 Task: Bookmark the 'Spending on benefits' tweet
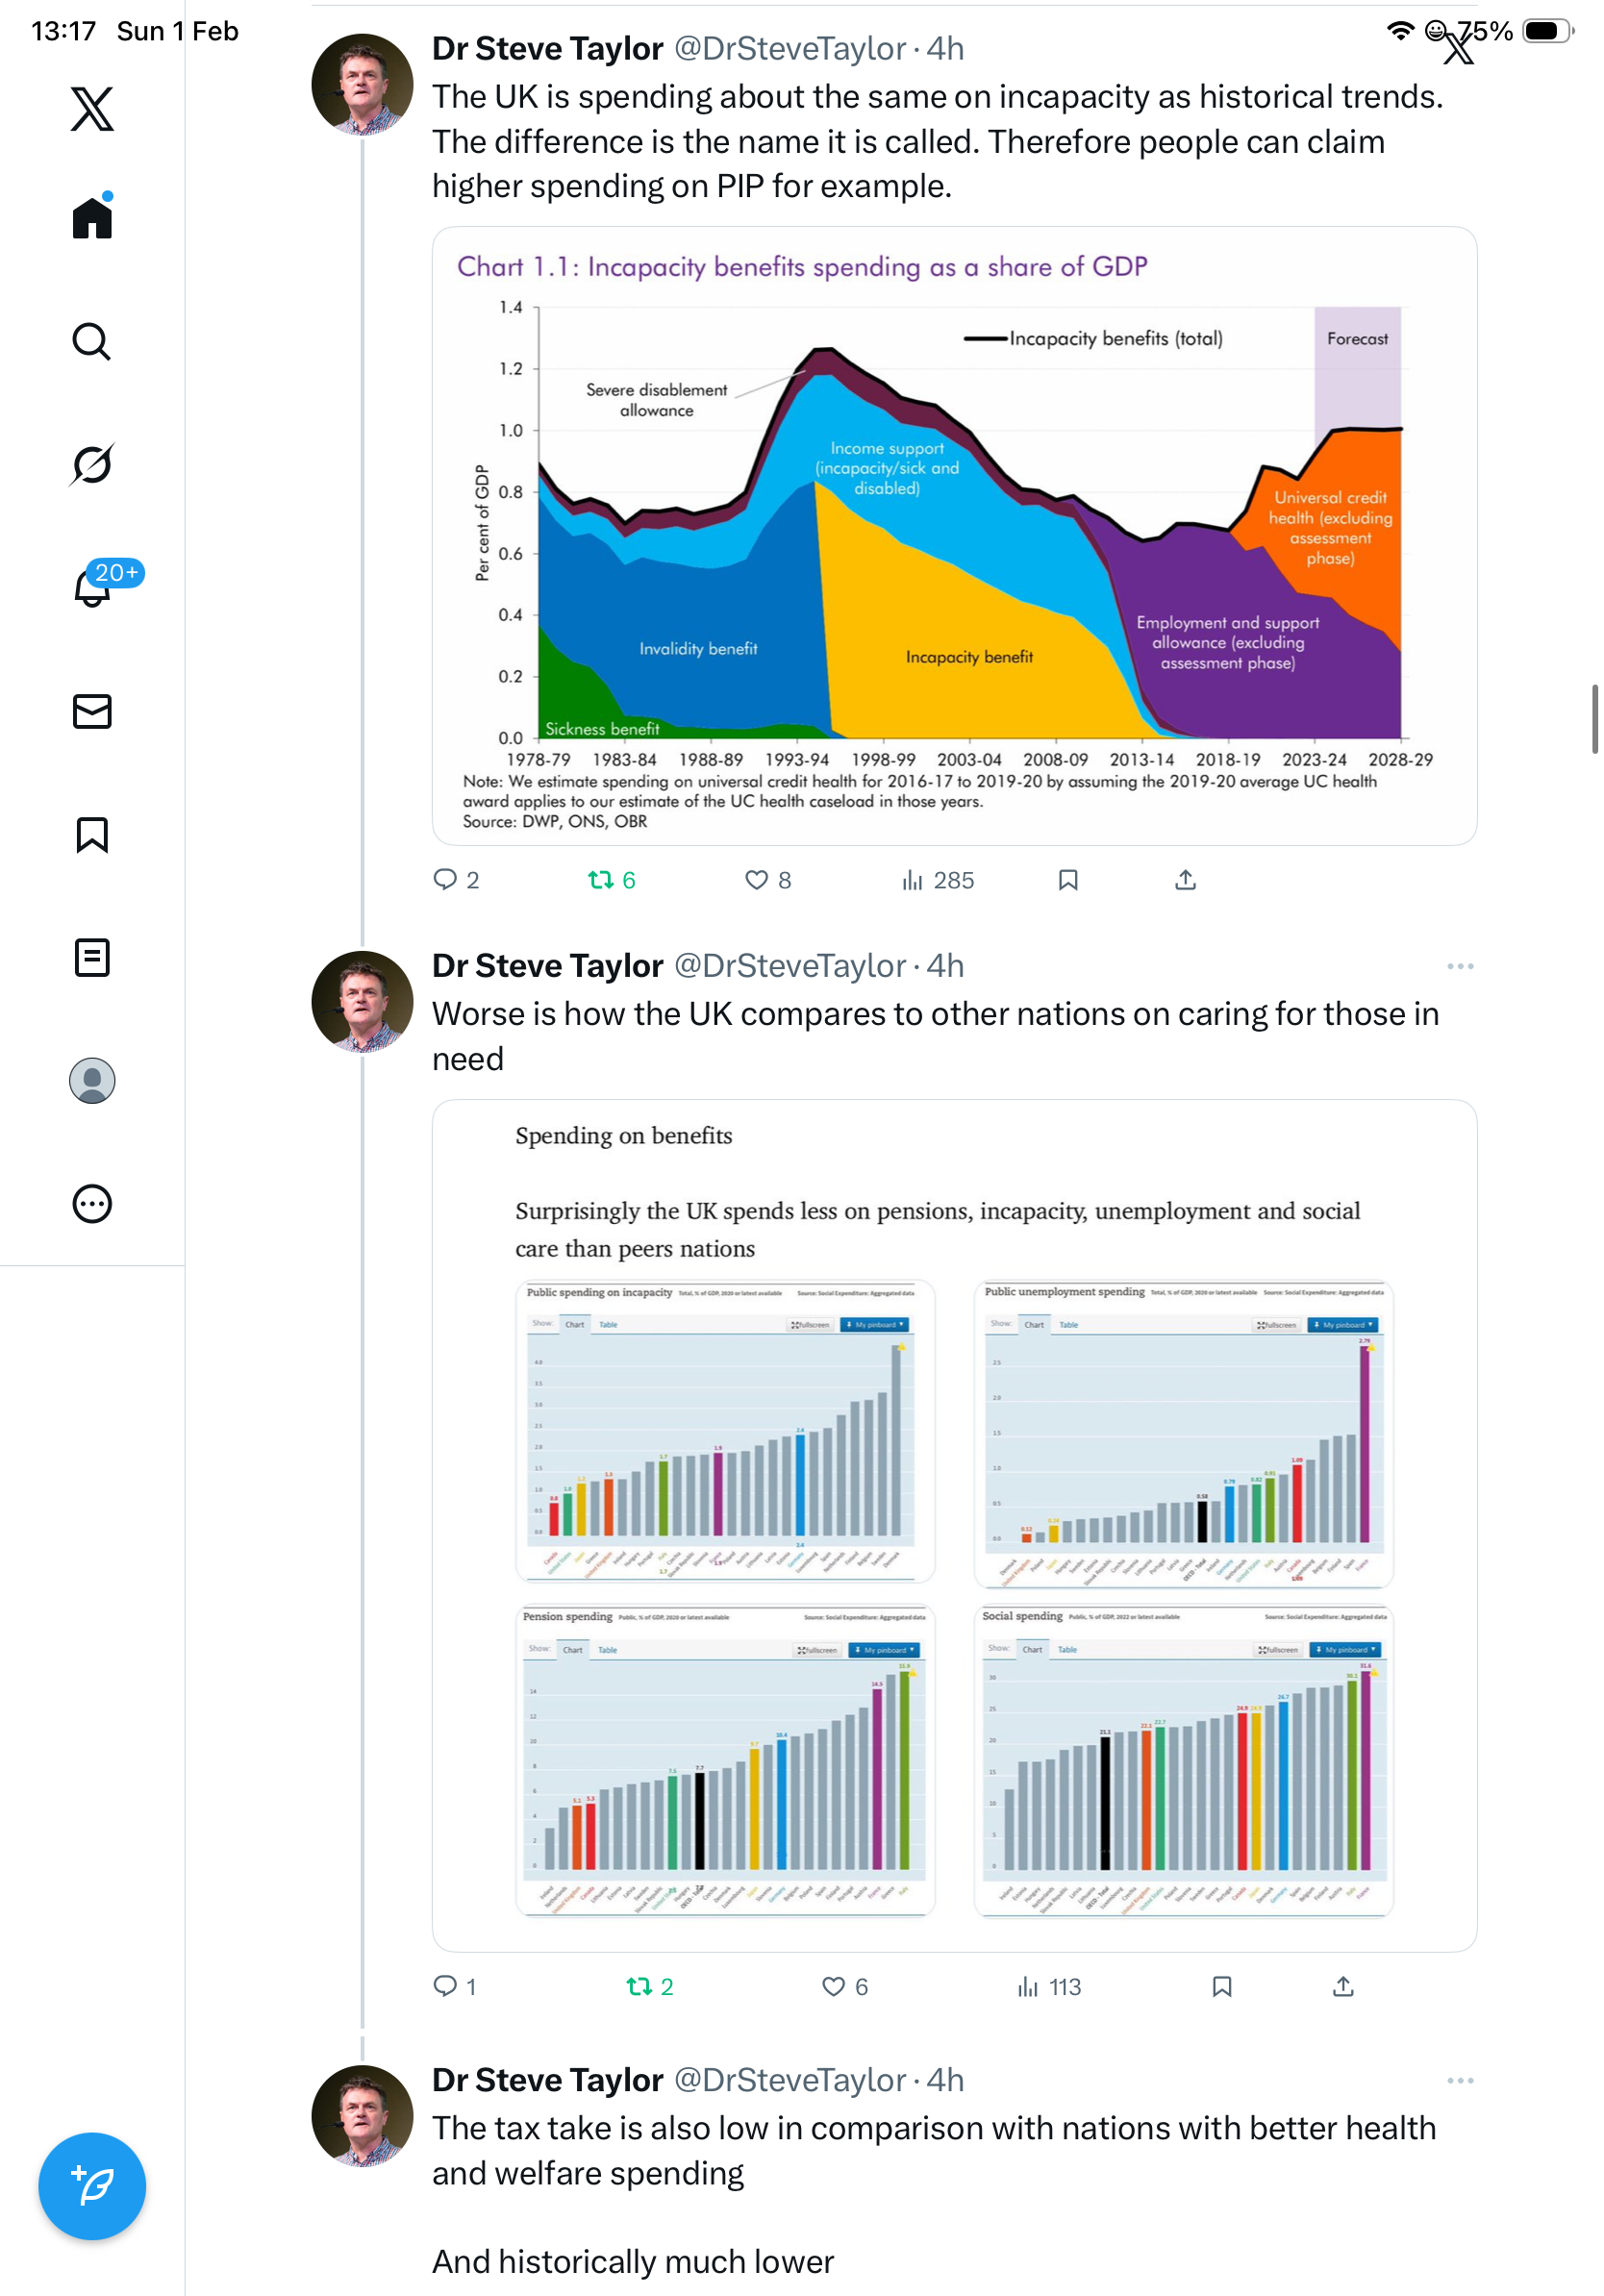point(1222,1986)
